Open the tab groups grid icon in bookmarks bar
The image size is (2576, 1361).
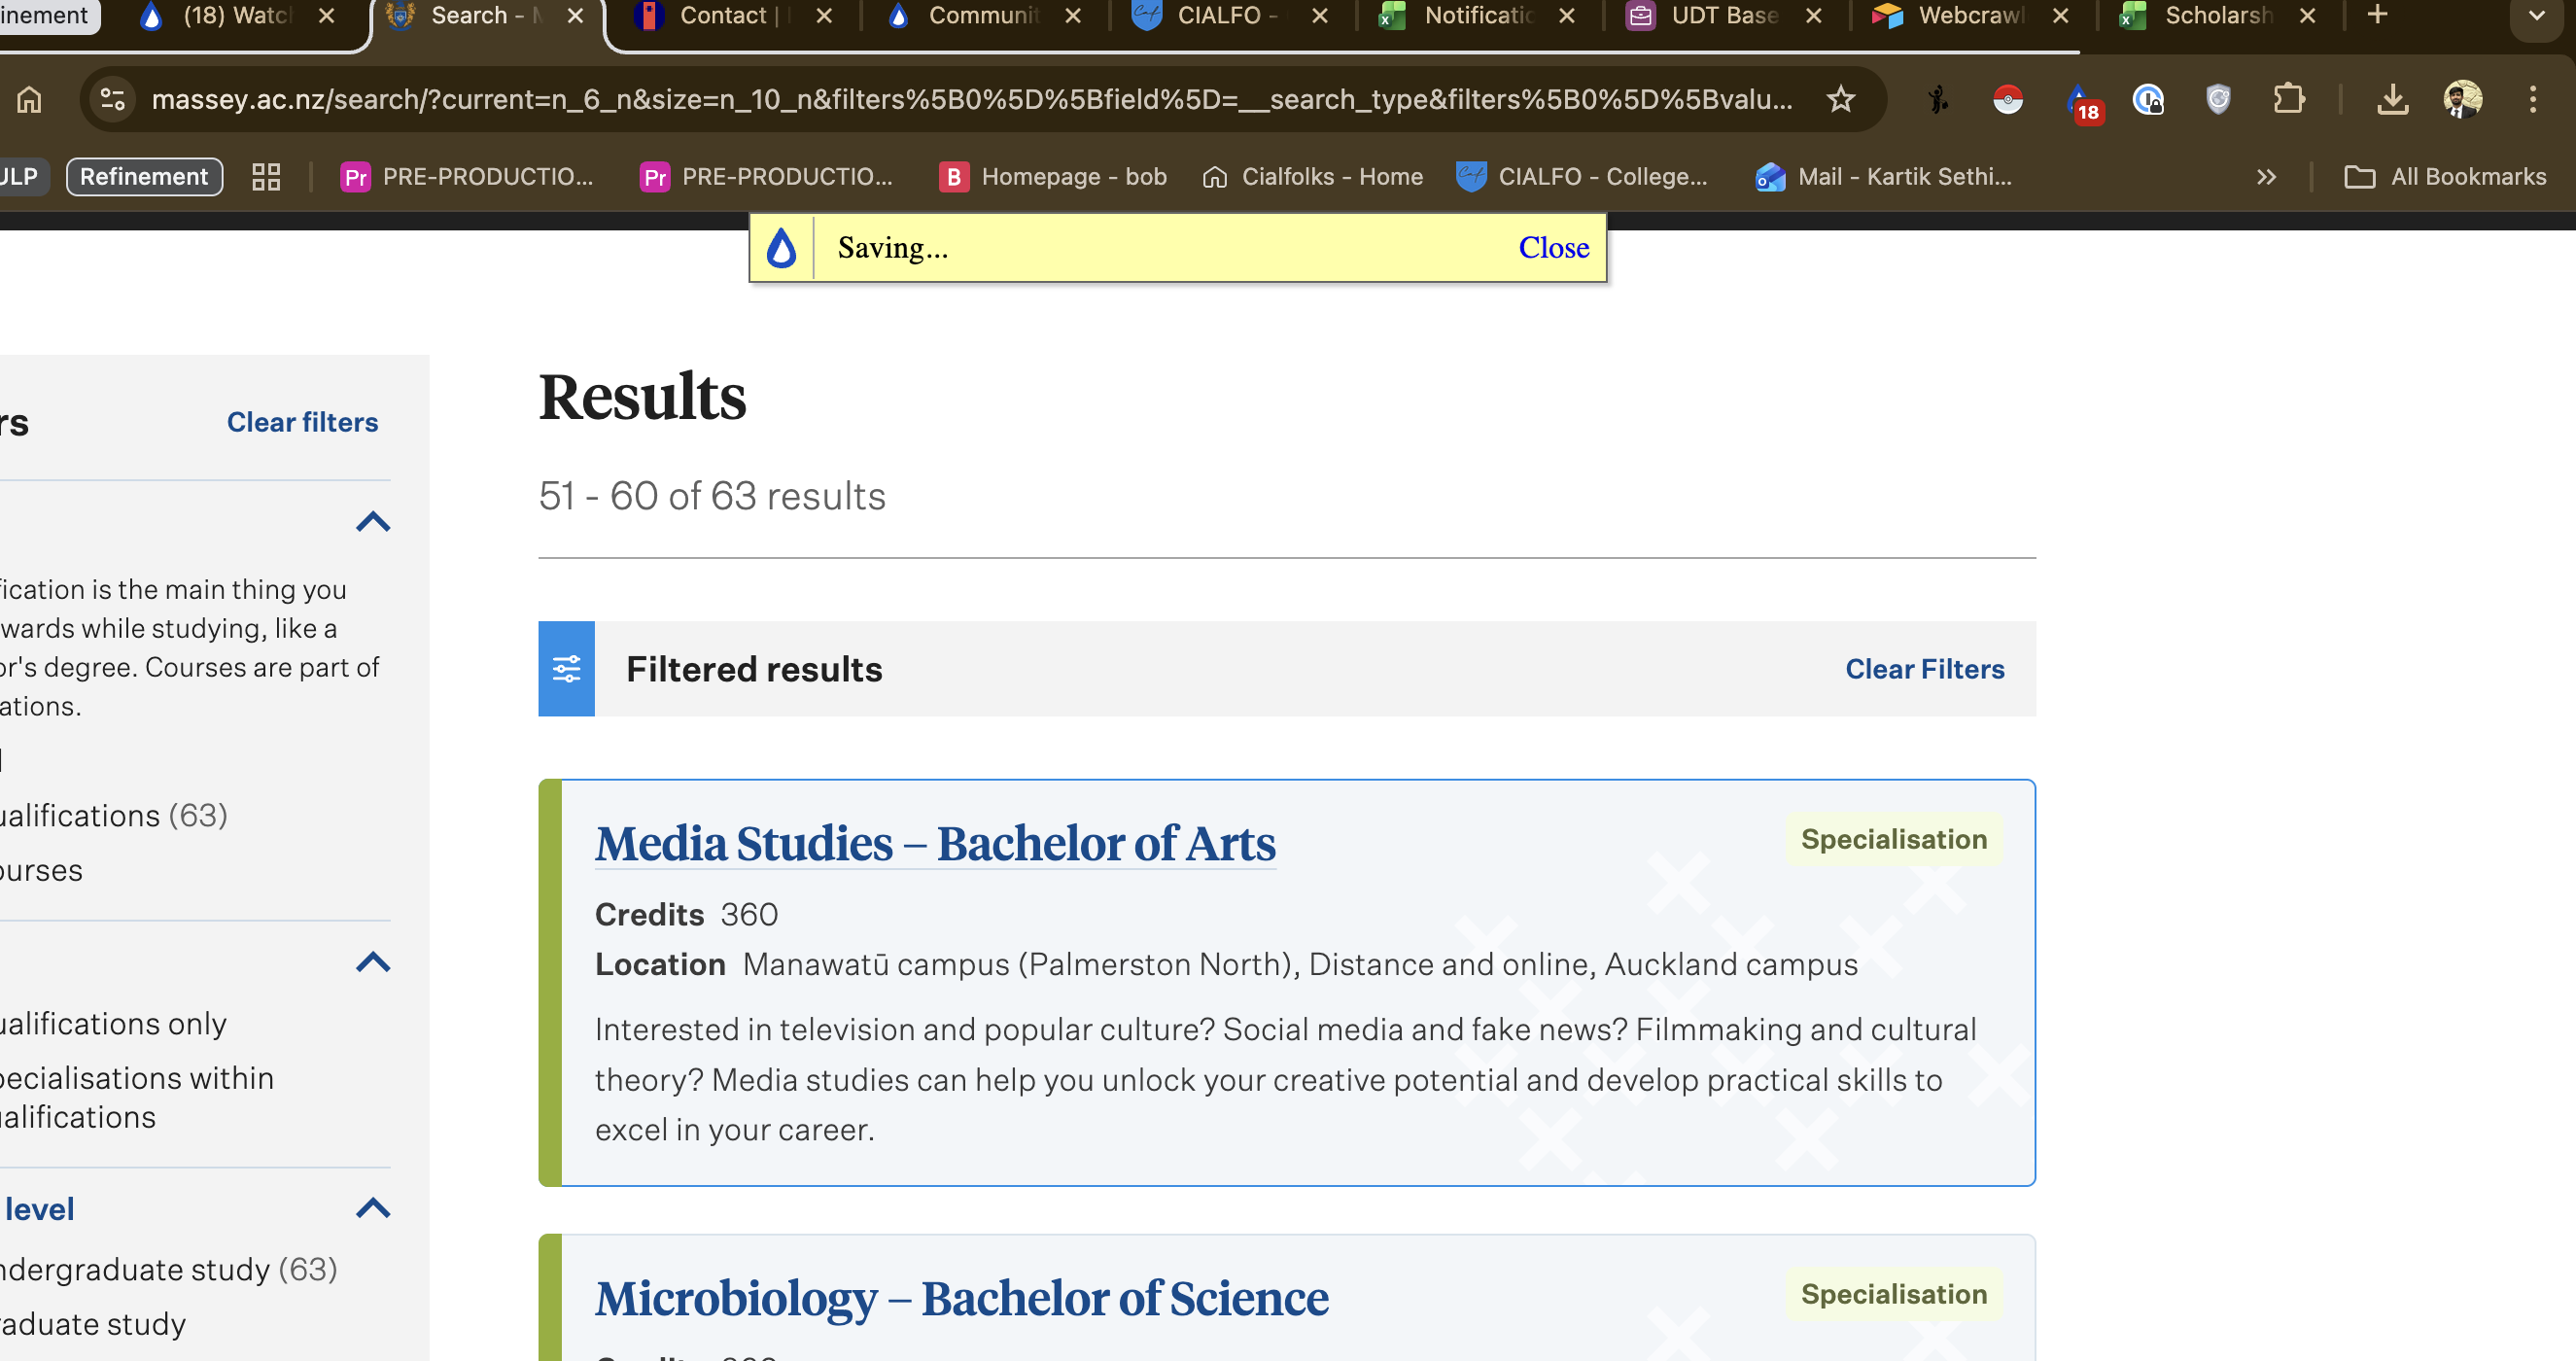click(266, 177)
